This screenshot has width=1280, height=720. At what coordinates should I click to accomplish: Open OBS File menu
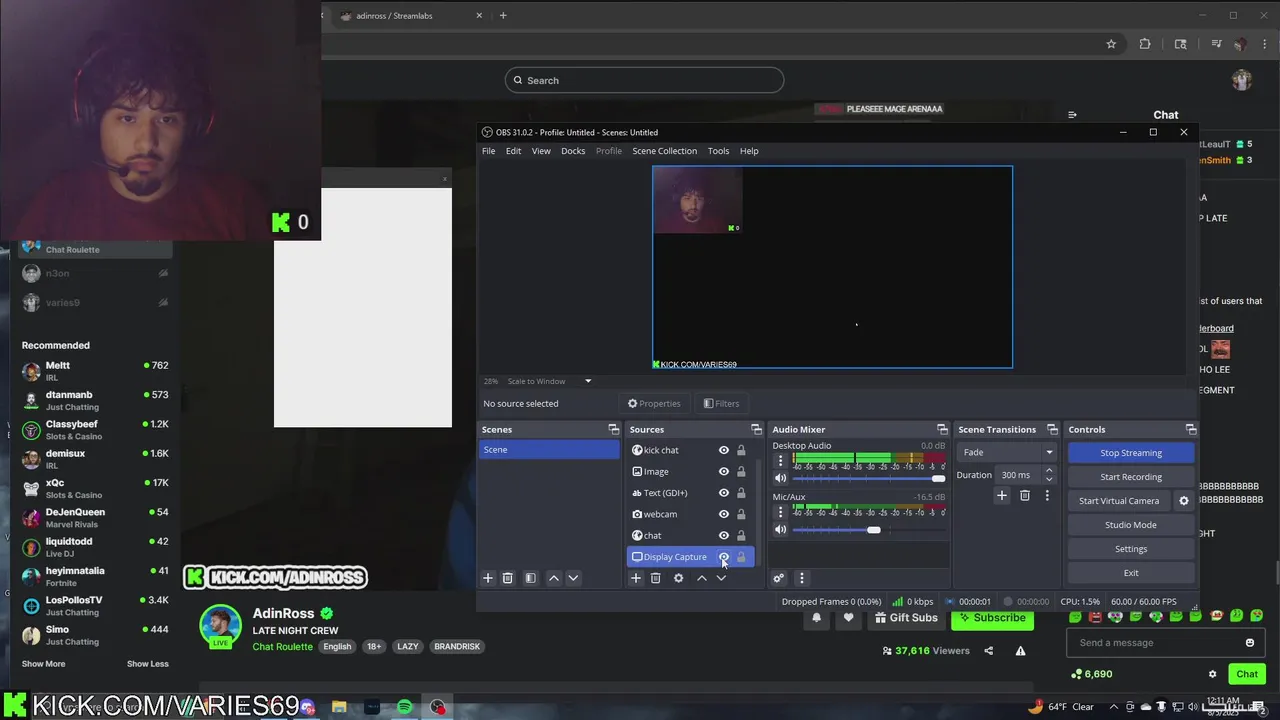click(x=488, y=151)
